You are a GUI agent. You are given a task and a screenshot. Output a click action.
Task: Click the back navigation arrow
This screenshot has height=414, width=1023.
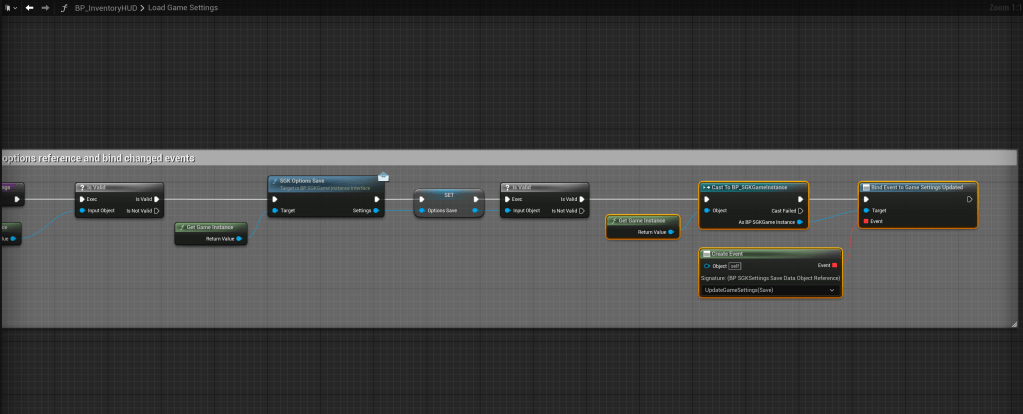[x=29, y=8]
